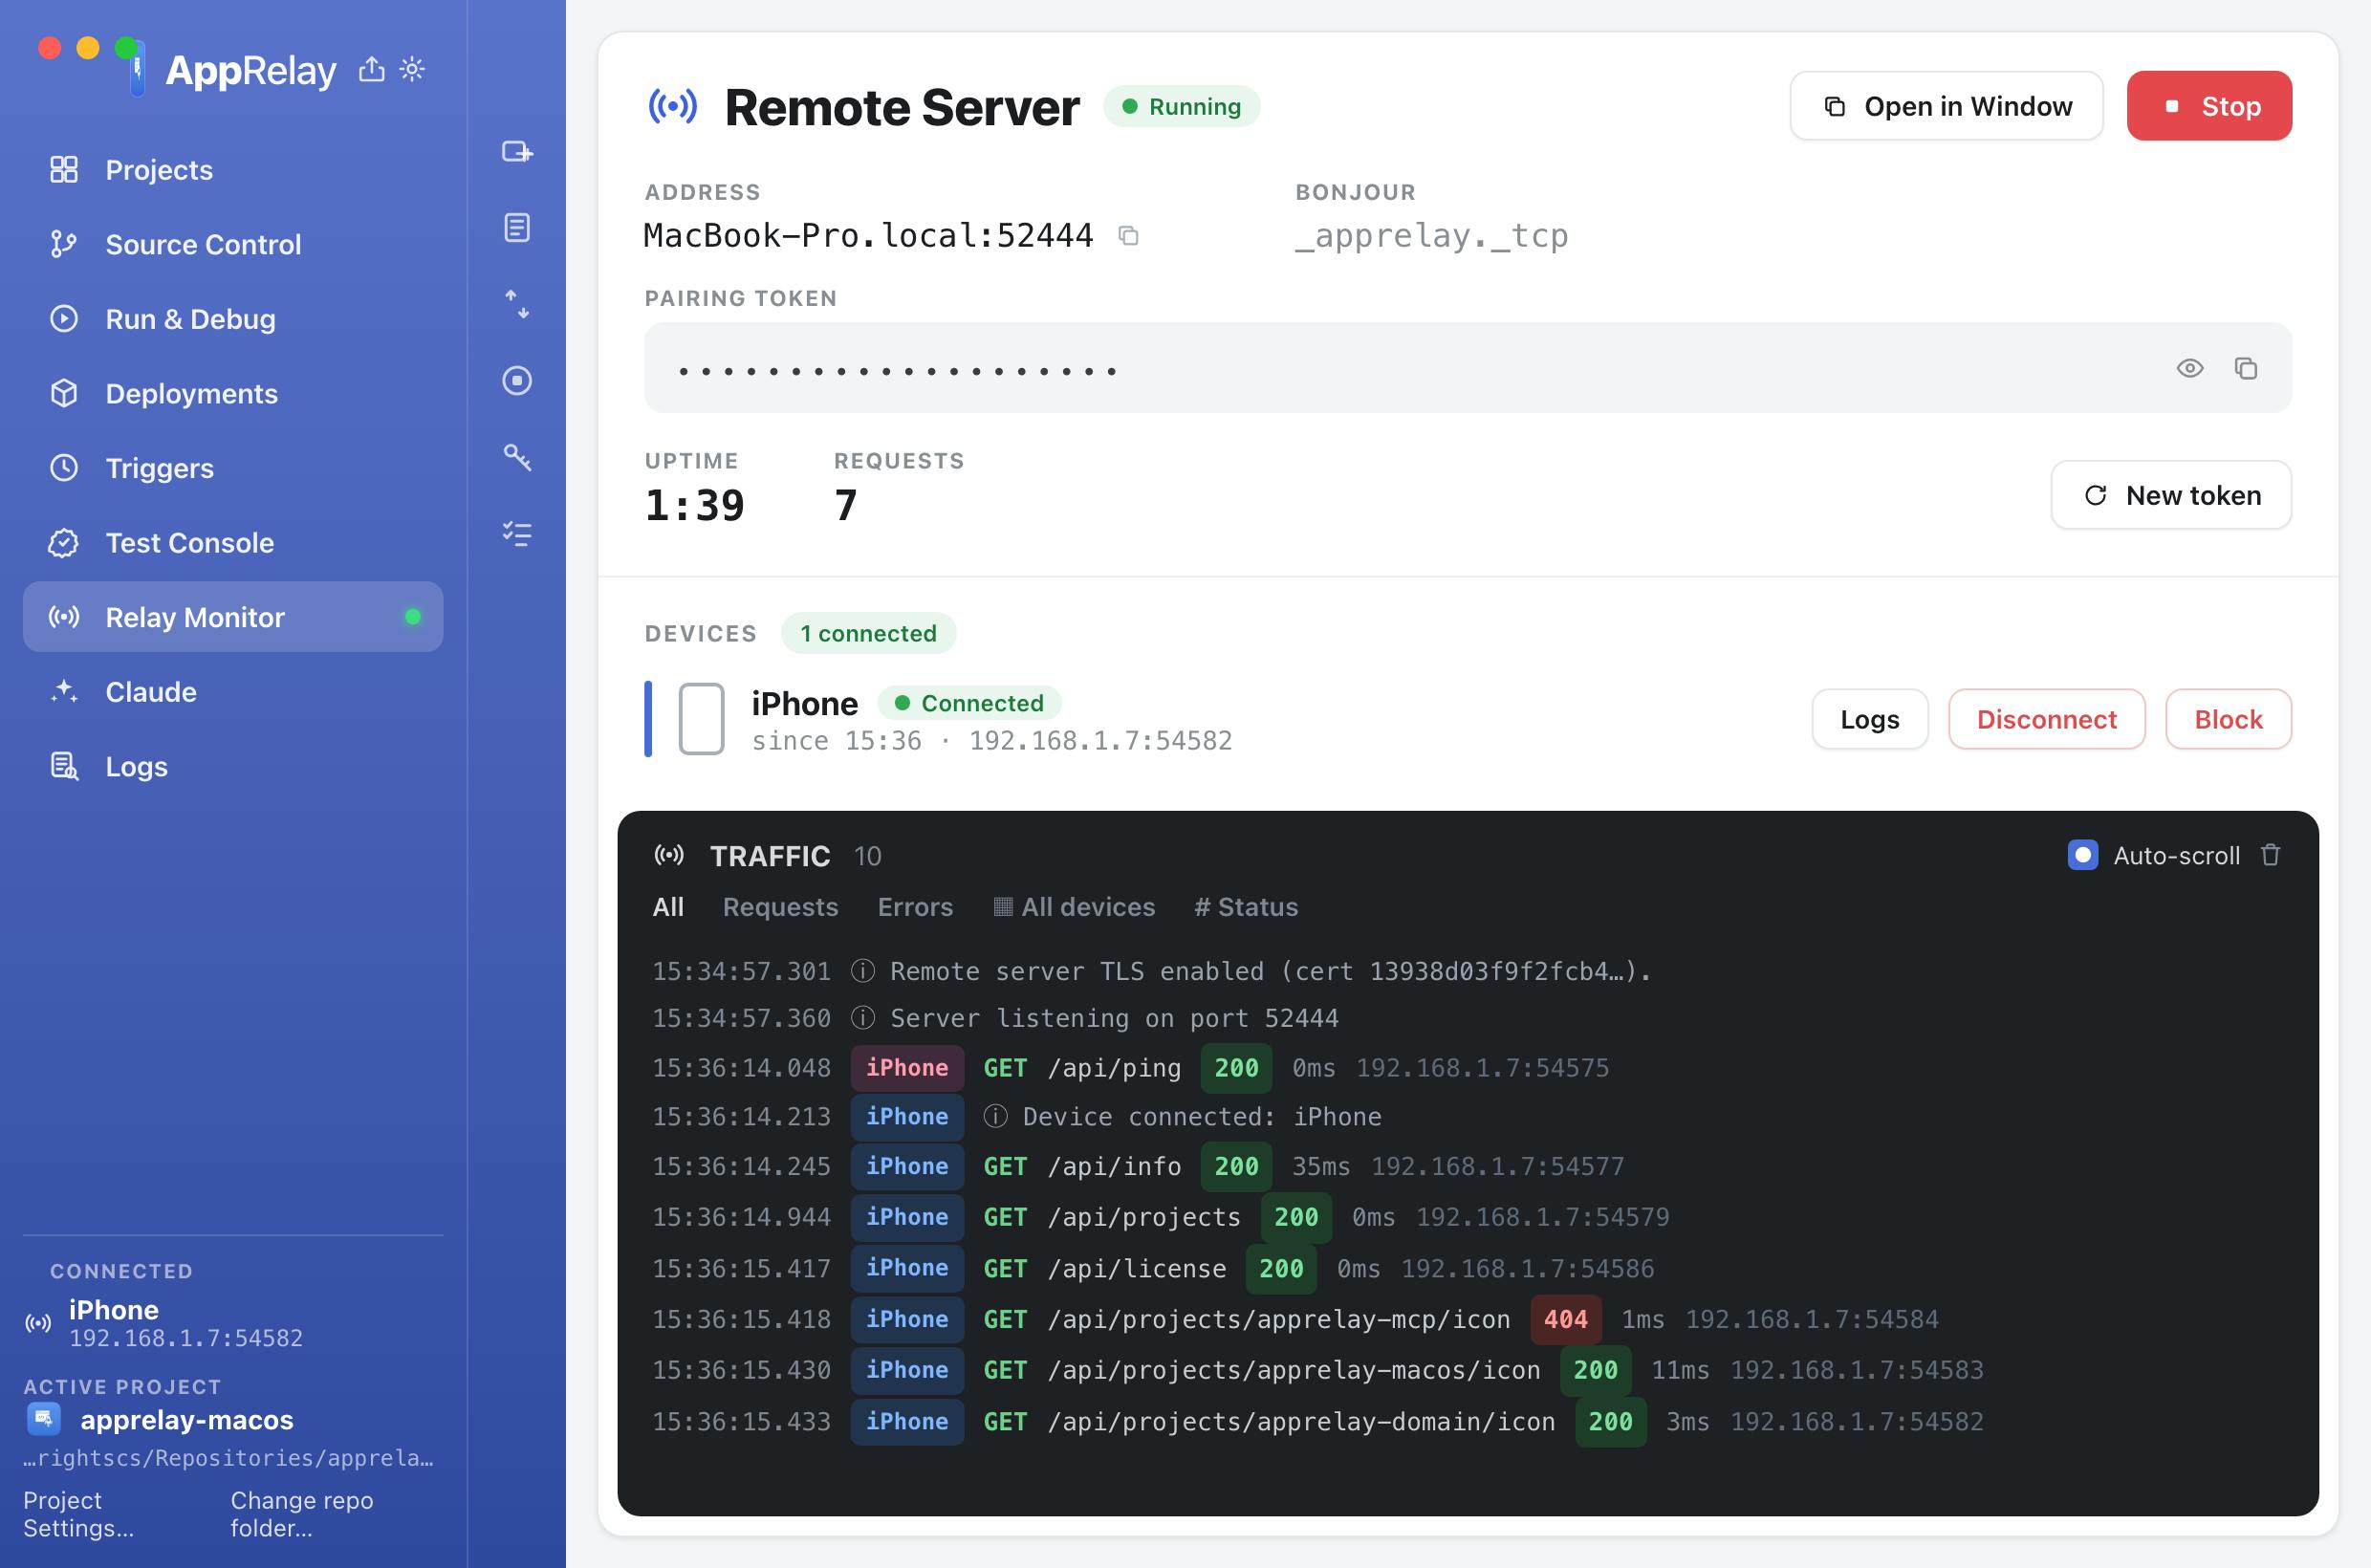Screen dimensions: 2371x1568
Task: Click the iPhone Connected status badge
Action: [x=970, y=703]
